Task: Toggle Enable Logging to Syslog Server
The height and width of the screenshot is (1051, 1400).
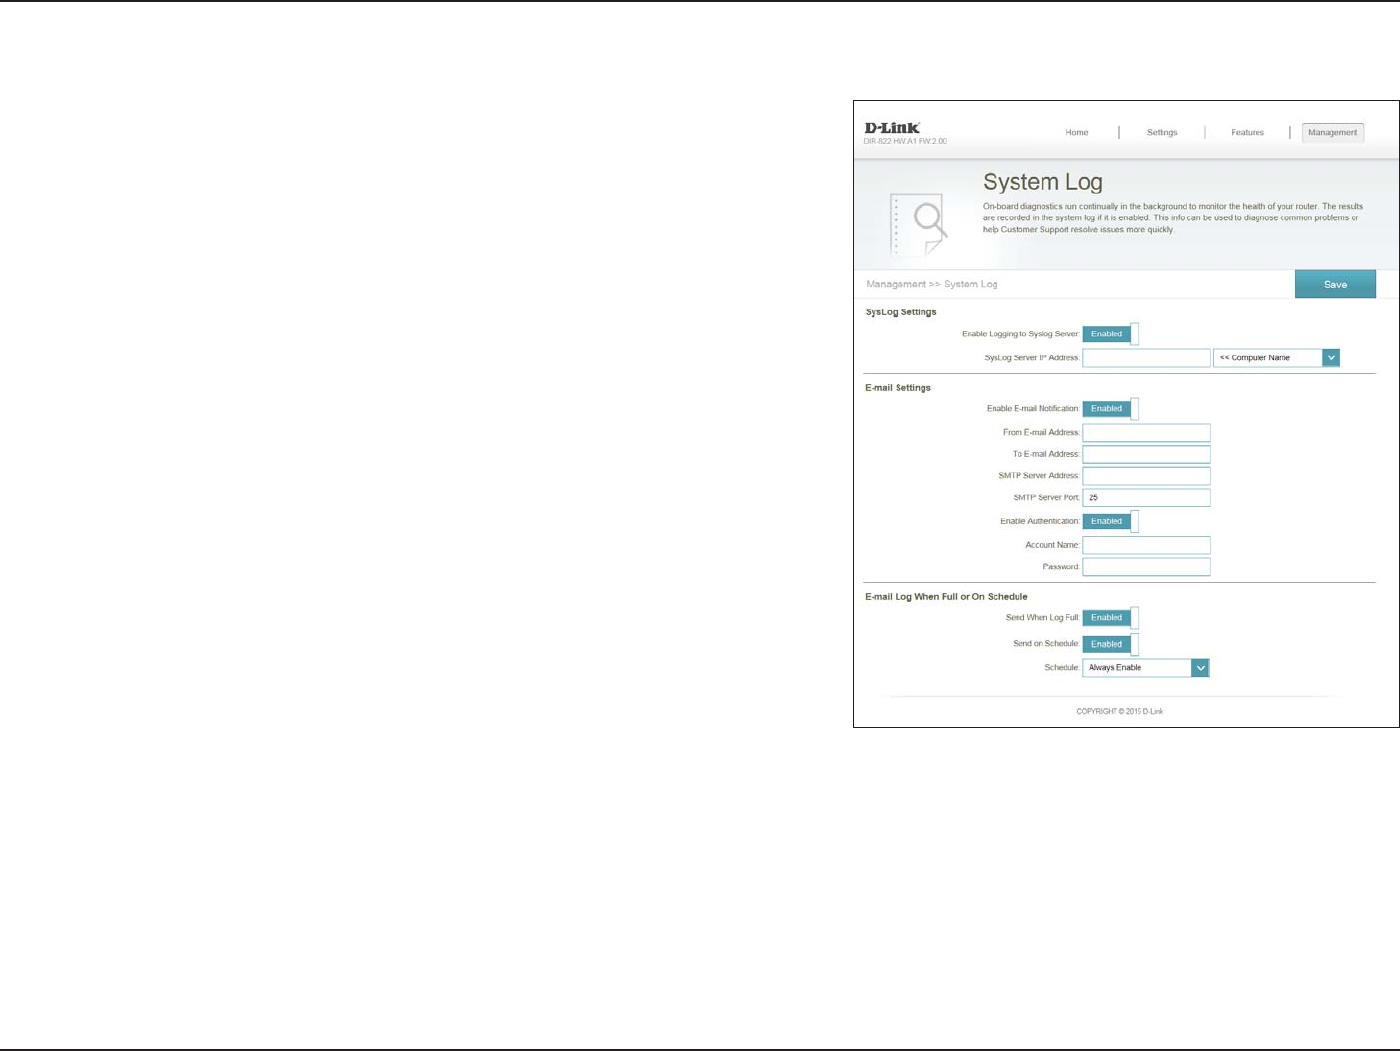Action: pos(1110,334)
